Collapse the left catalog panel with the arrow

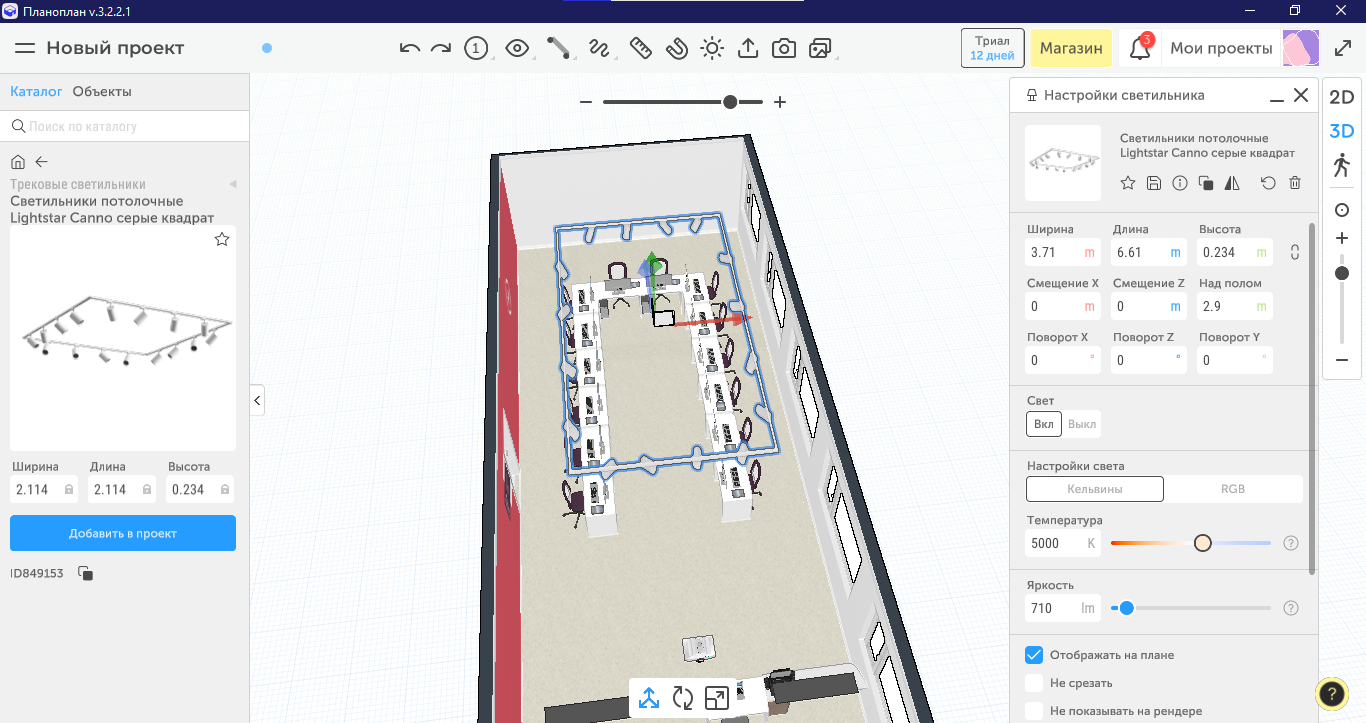257,400
